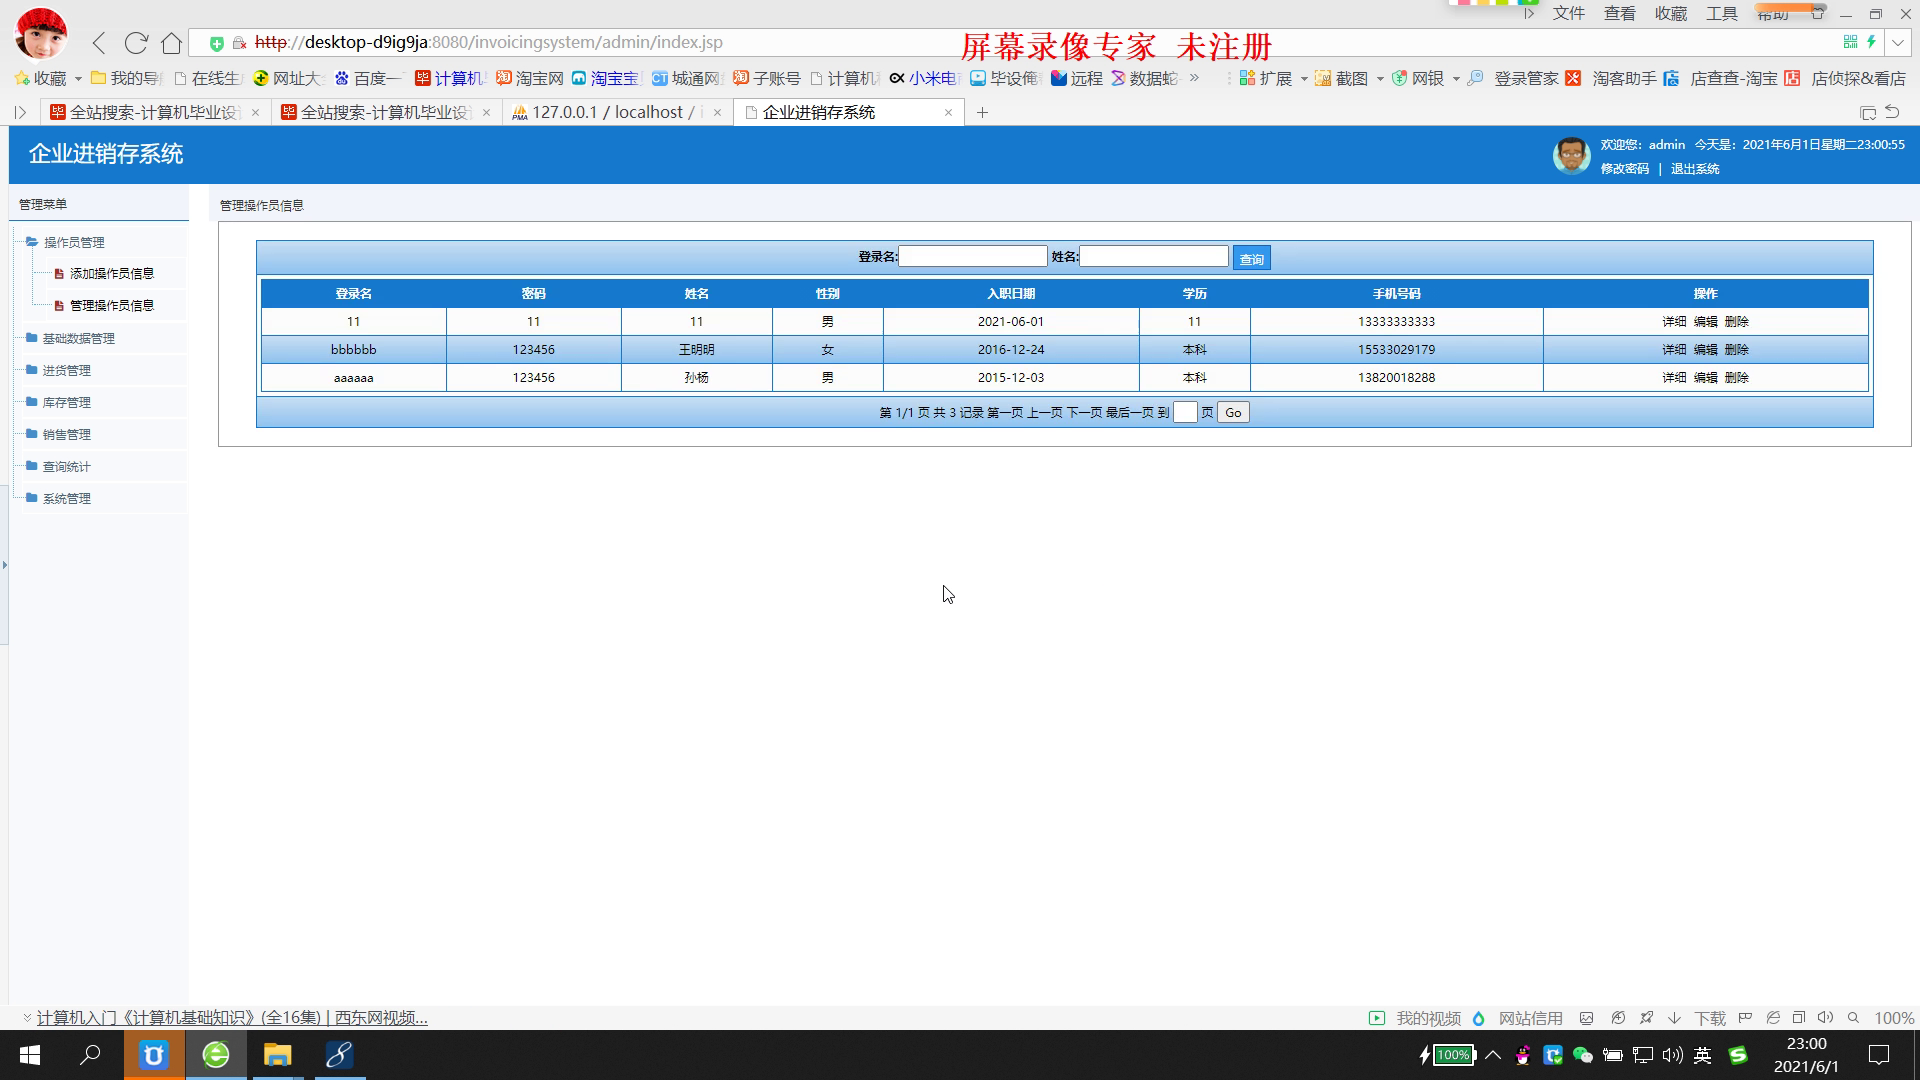Open address bar dropdown arrow
1920x1080 pixels.
tap(1897, 43)
